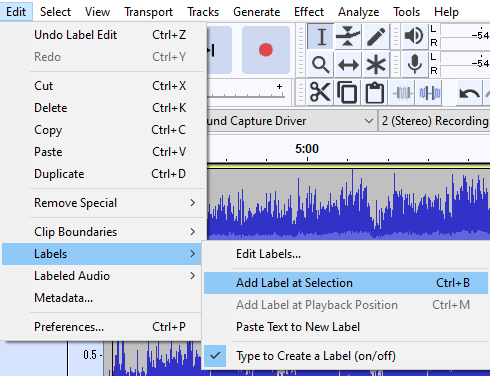Image resolution: width=490 pixels, height=376 pixels.
Task: Click the Copy toolbar icon
Action: [347, 92]
